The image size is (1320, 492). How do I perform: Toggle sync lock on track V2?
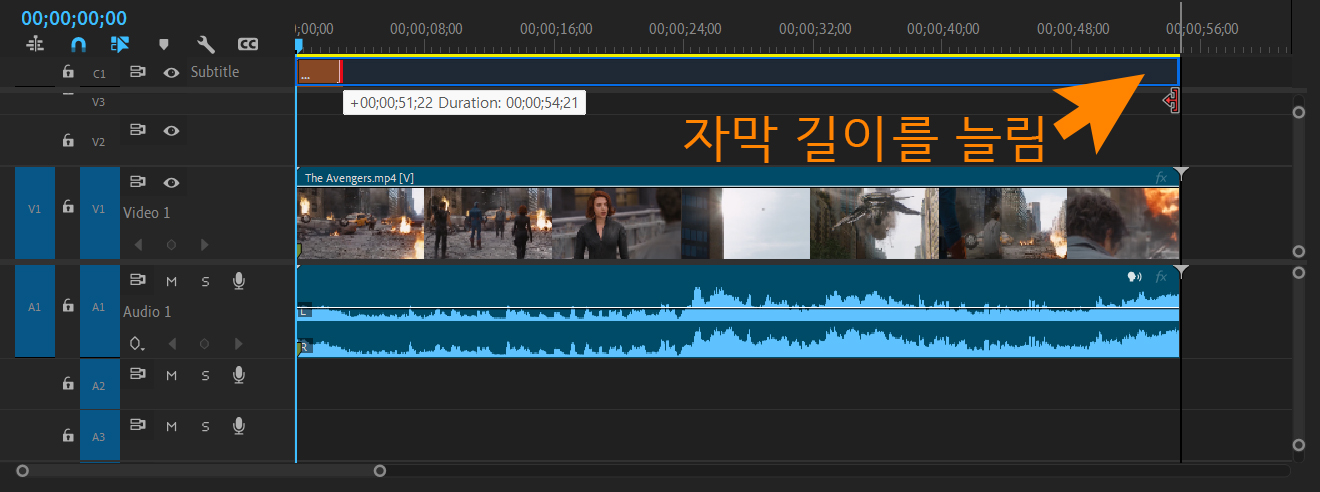coord(138,130)
